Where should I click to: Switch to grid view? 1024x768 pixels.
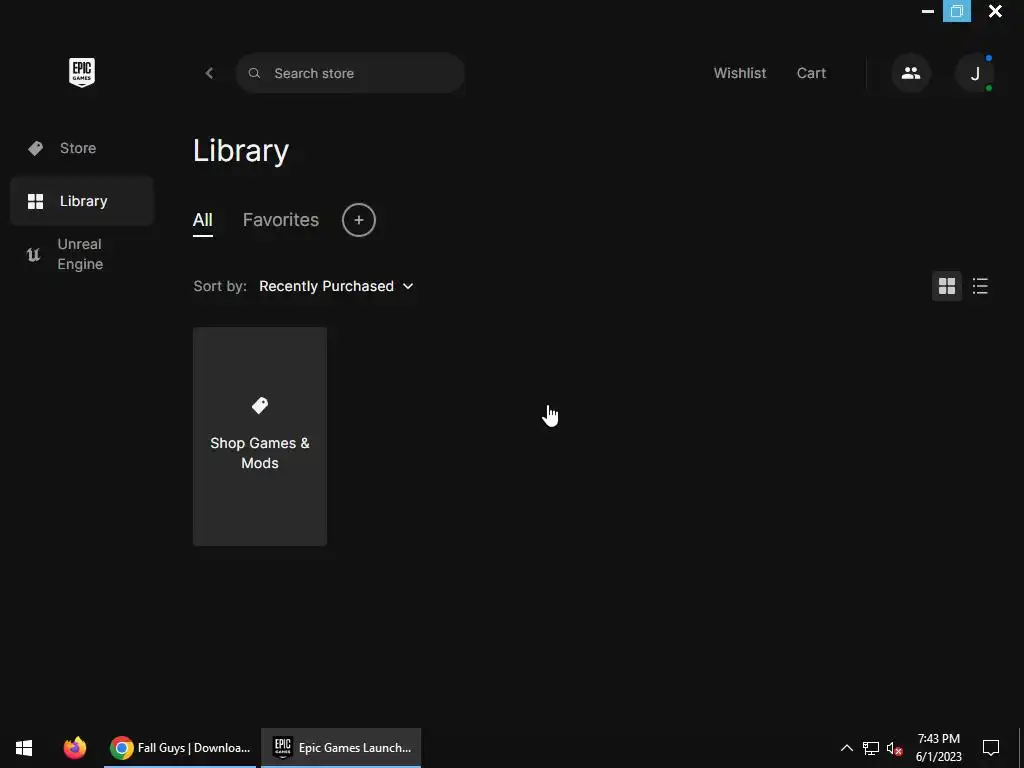point(946,286)
